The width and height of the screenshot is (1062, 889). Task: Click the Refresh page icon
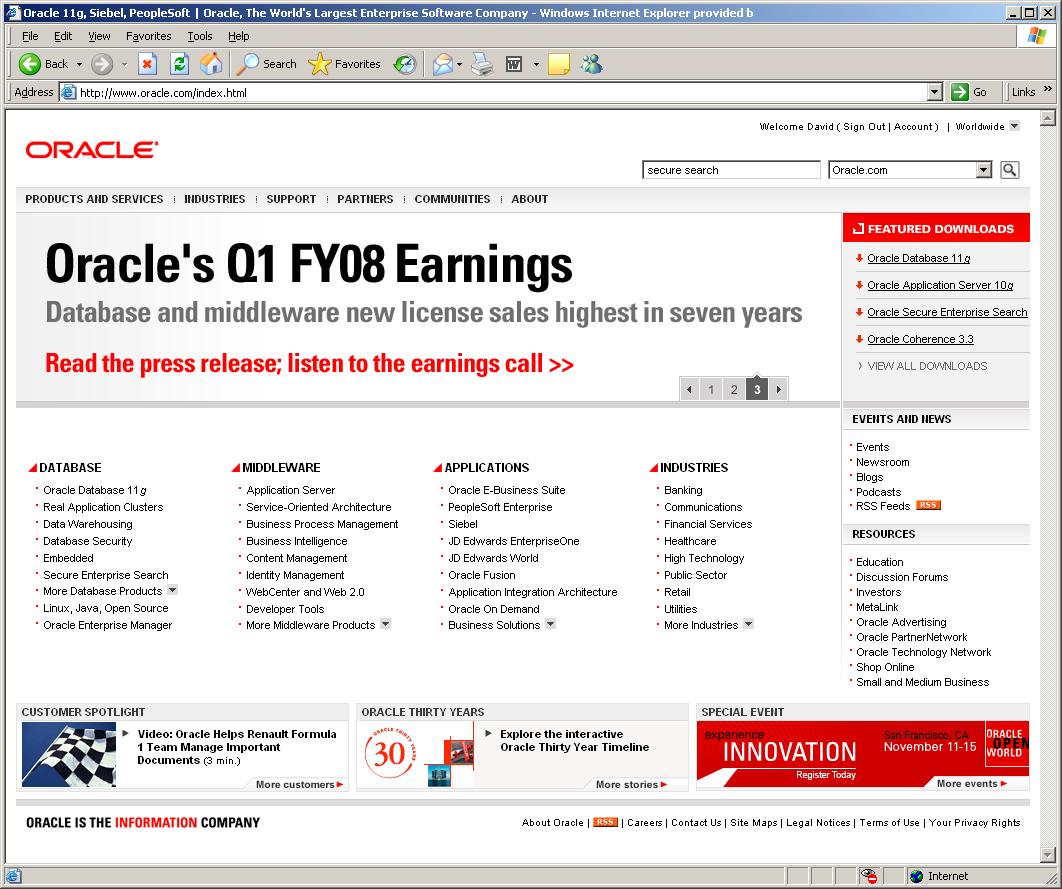pos(179,64)
